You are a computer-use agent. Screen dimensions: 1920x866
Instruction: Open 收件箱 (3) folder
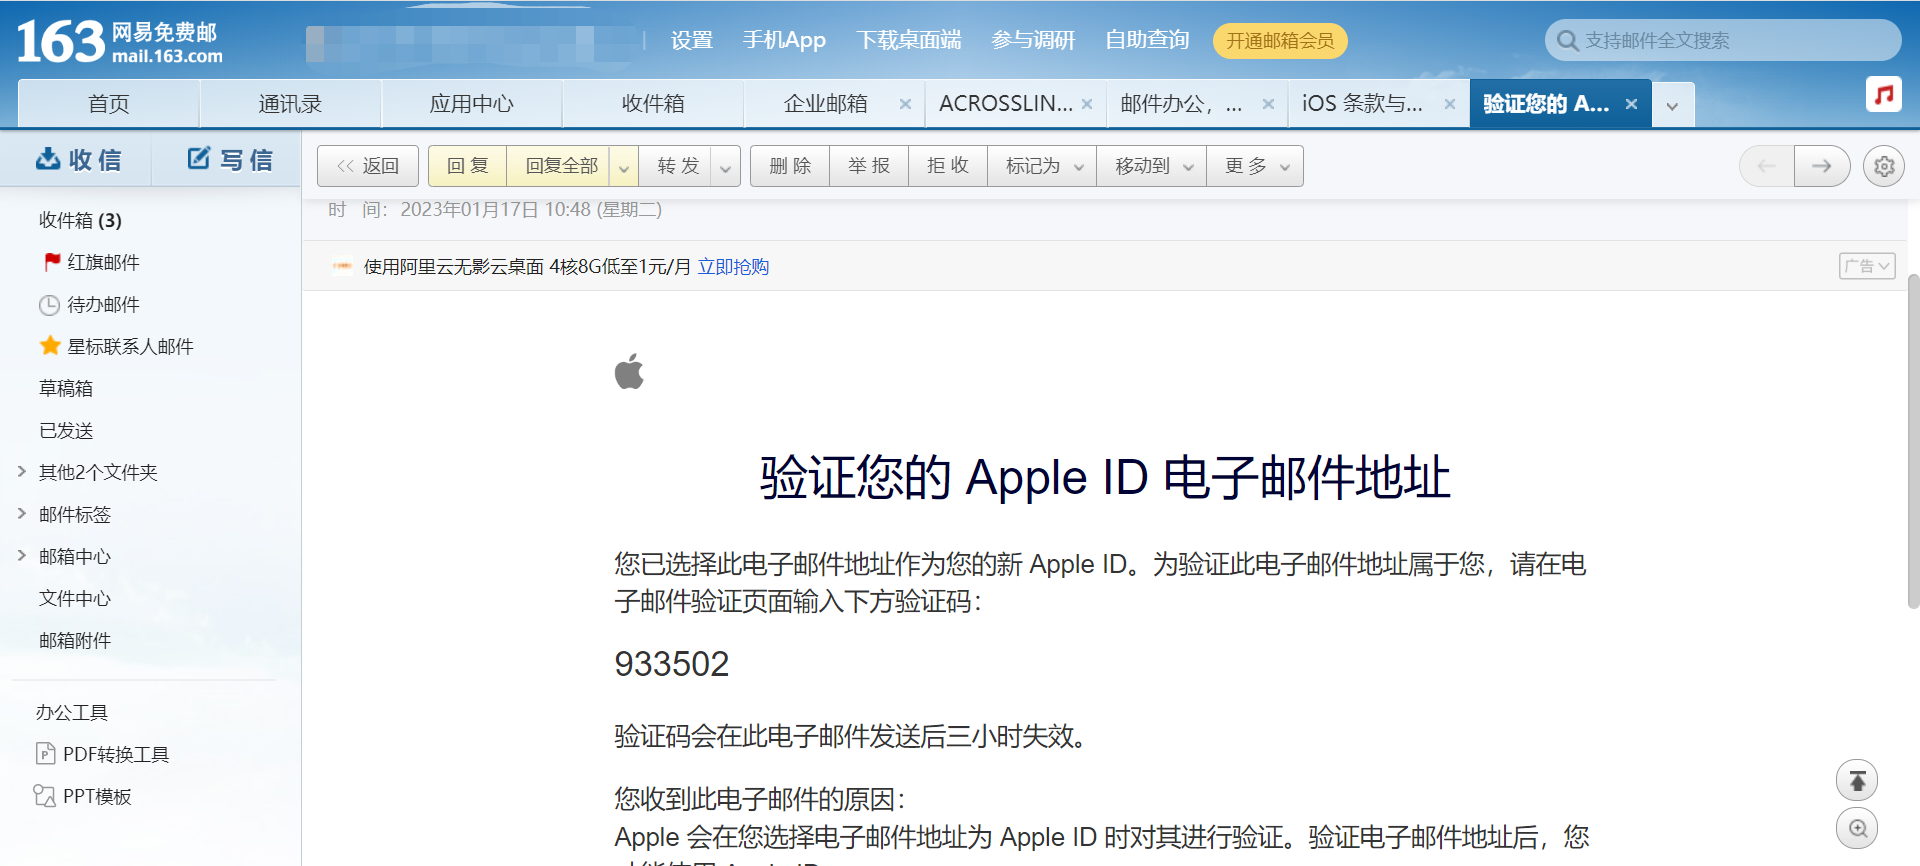80,220
